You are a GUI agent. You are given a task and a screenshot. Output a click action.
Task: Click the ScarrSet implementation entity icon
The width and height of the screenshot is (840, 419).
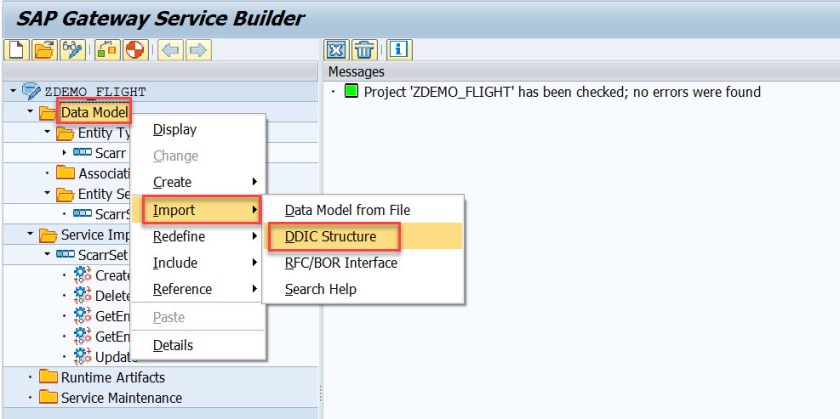pyautogui.click(x=65, y=253)
